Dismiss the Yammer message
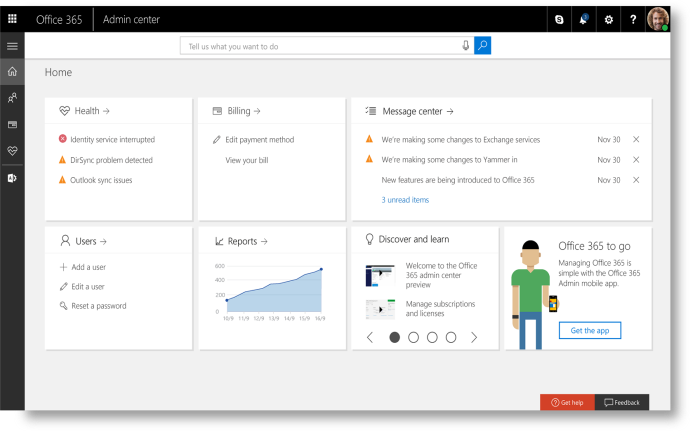Image resolution: width=690 pixels, height=431 pixels. (x=636, y=160)
